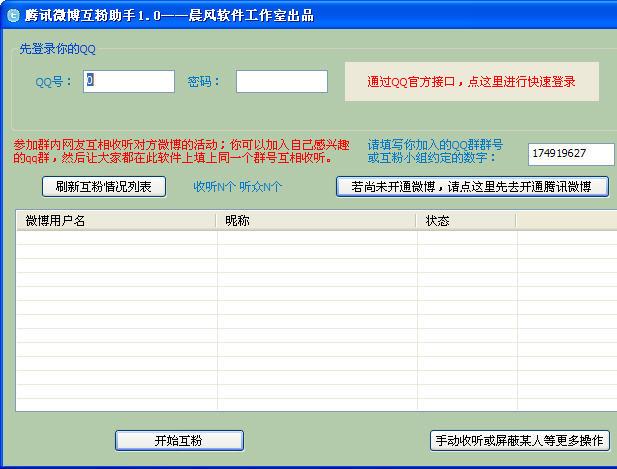Click the 昵称 column header
The width and height of the screenshot is (617, 469).
pos(317,221)
